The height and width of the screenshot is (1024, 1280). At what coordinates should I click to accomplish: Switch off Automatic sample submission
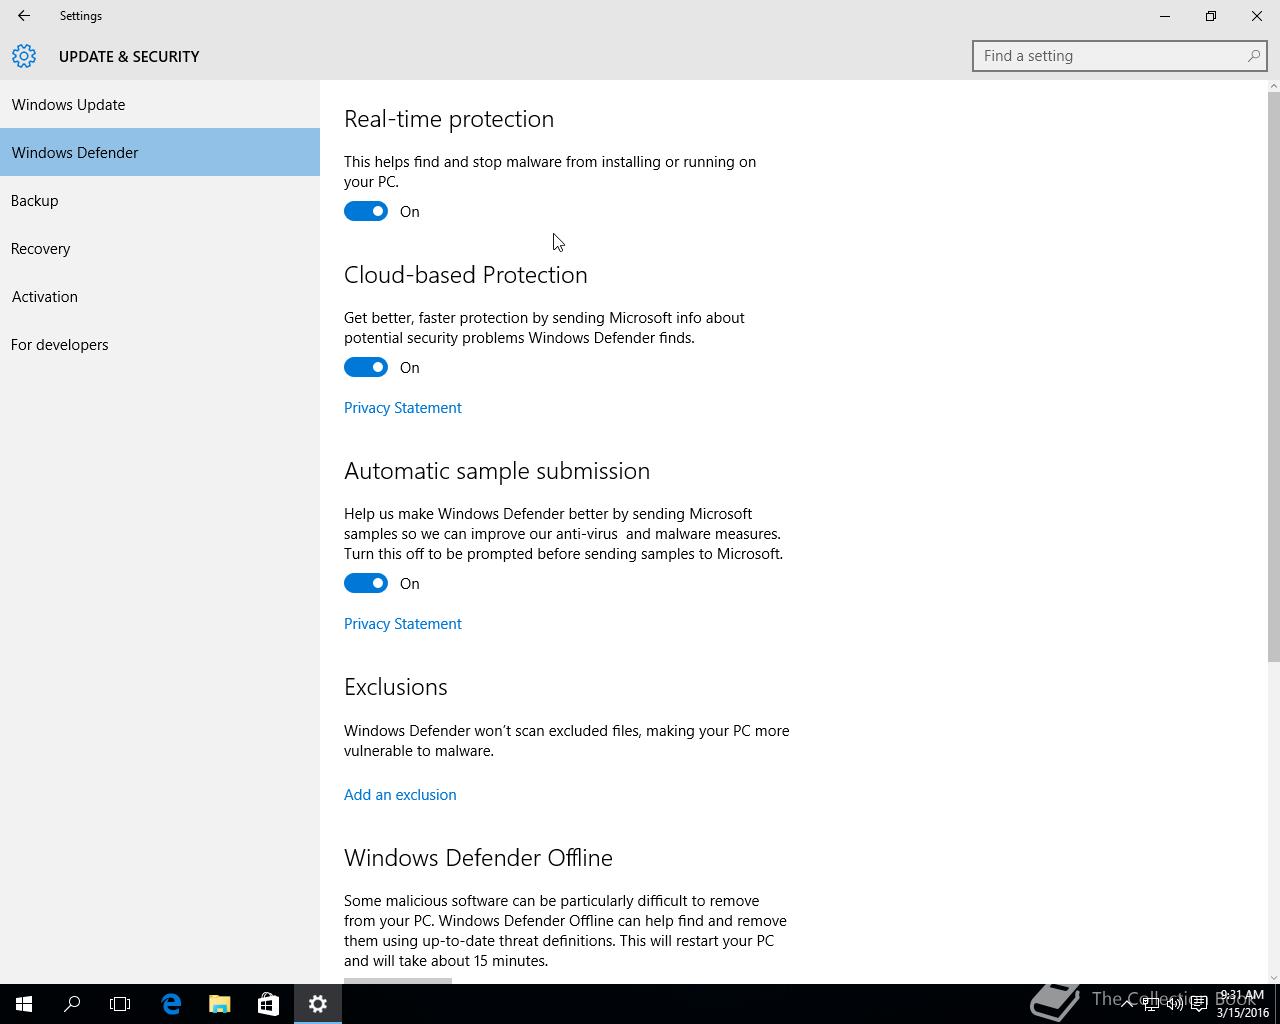pos(366,583)
